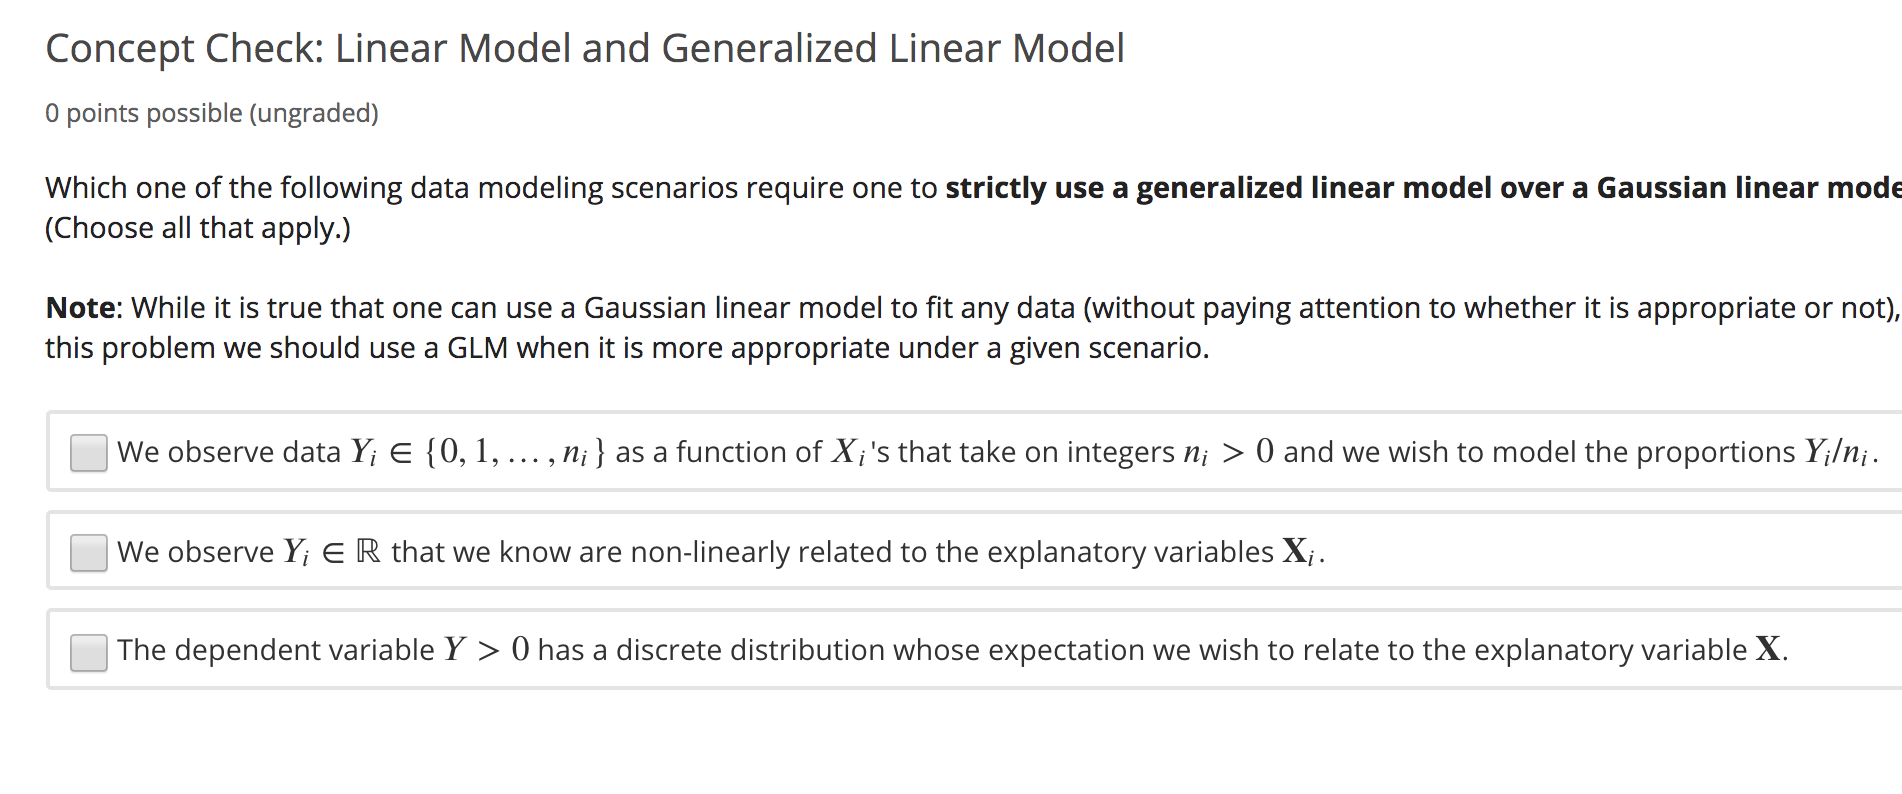Toggle the checkbox about non-linearly related variables
The height and width of the screenshot is (794, 1902).
[x=88, y=551]
